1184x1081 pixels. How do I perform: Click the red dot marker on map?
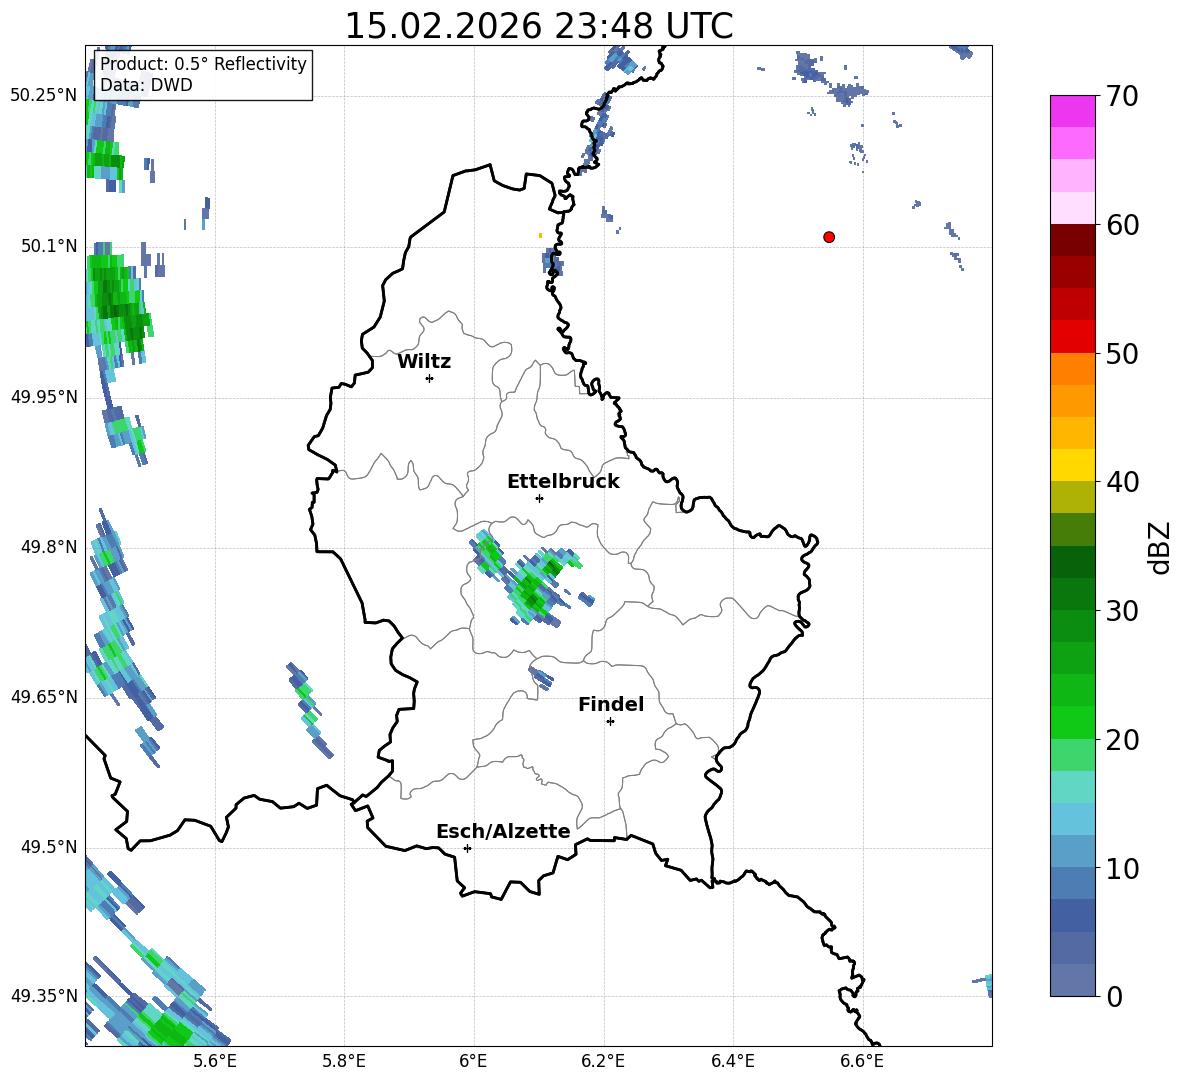pyautogui.click(x=829, y=237)
